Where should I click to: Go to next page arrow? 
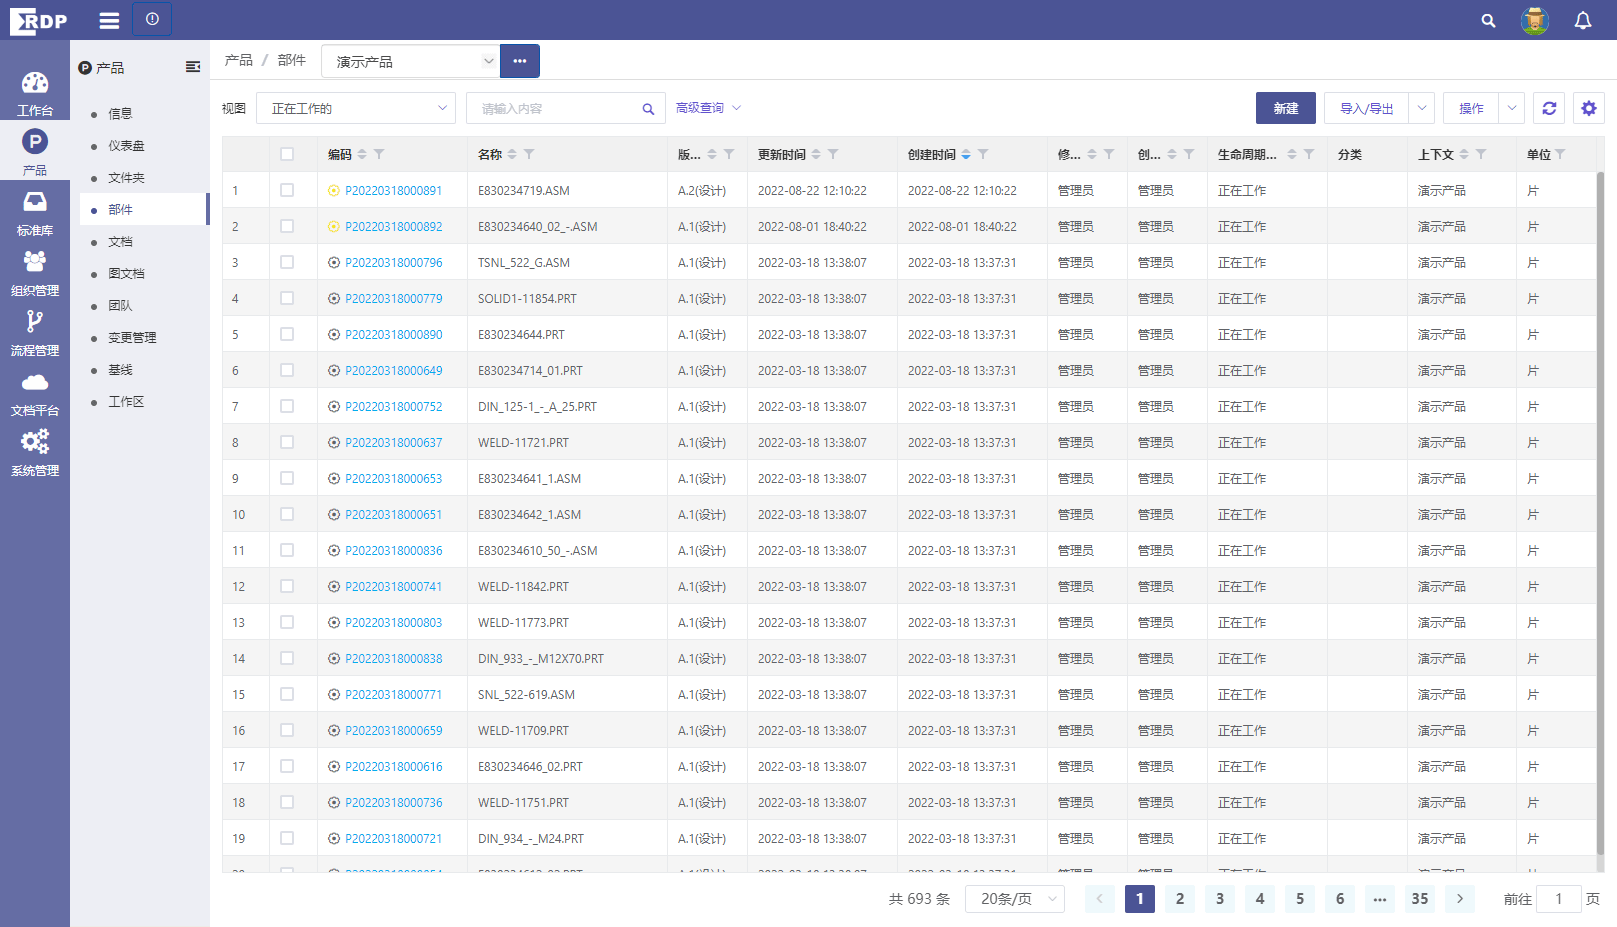pos(1460,899)
